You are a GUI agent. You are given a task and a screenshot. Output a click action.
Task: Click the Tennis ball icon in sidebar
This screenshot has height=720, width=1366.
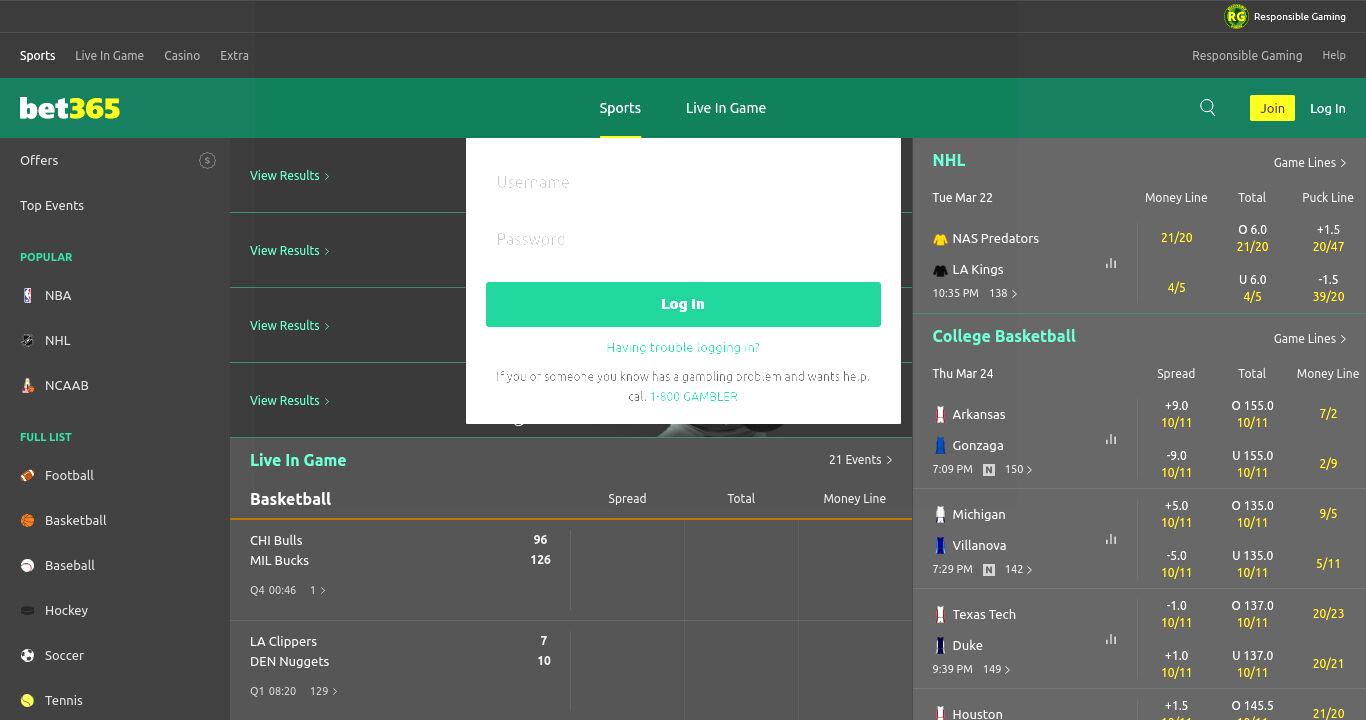tap(28, 700)
